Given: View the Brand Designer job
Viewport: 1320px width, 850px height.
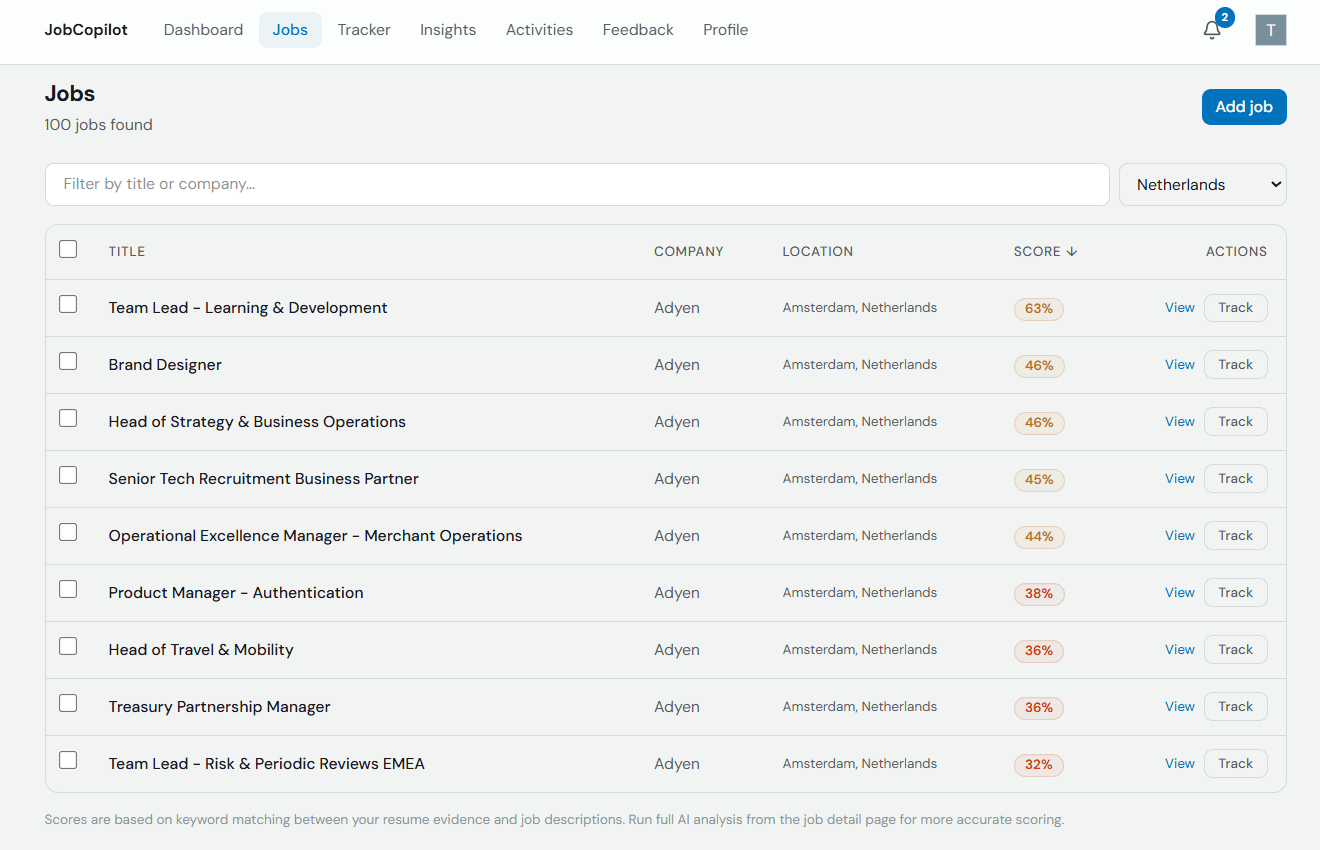Looking at the screenshot, I should pyautogui.click(x=1179, y=365).
